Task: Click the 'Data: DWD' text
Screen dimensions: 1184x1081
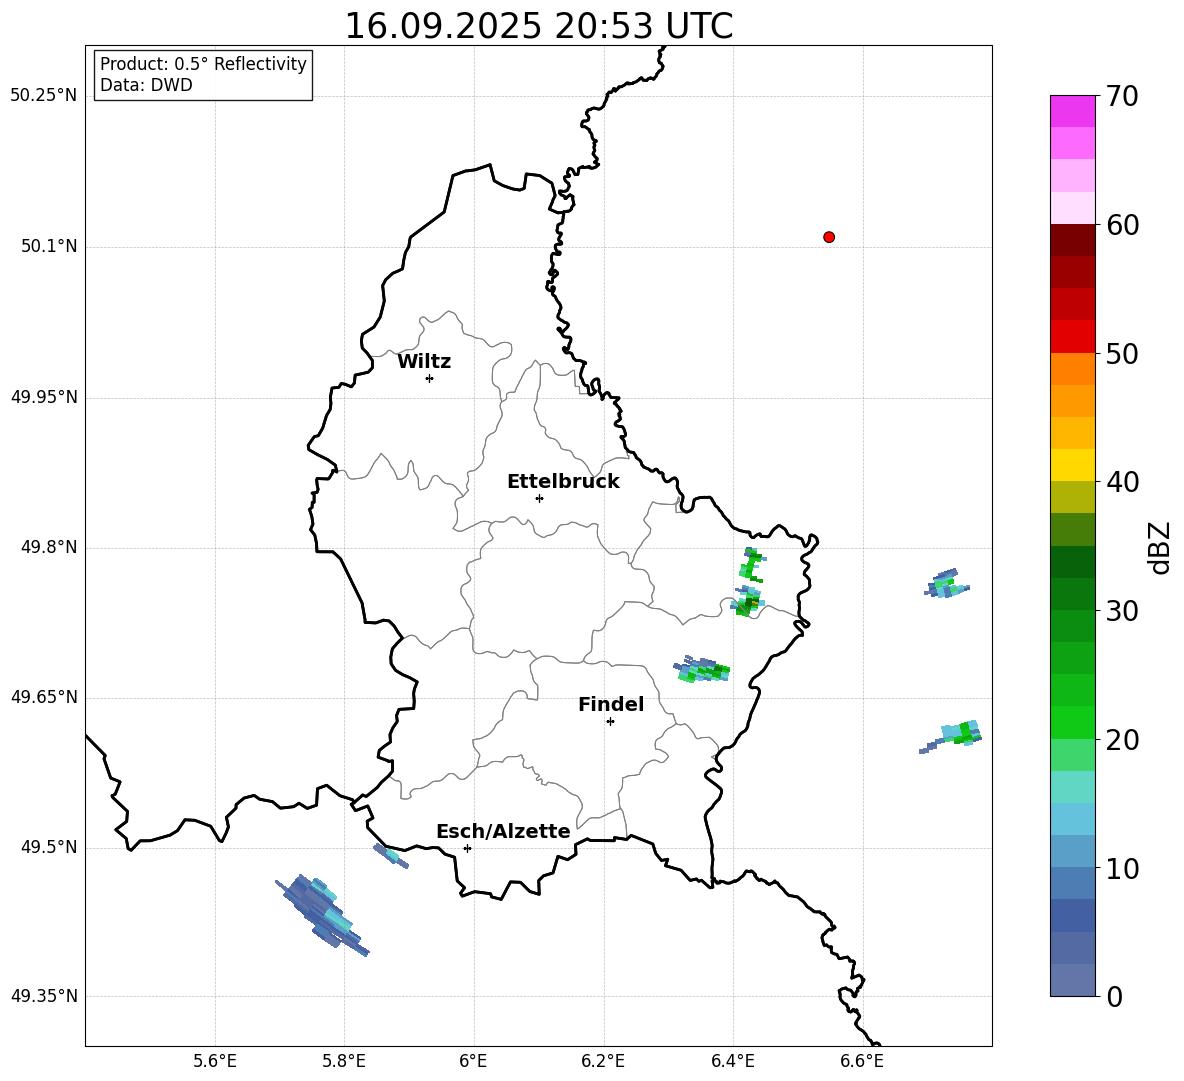Action: [146, 85]
